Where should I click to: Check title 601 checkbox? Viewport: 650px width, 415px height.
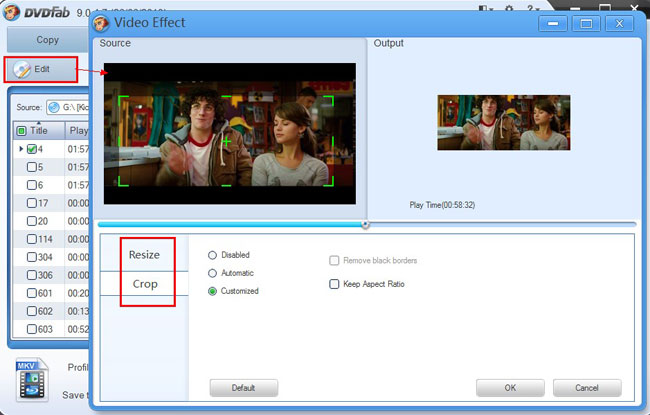point(32,293)
